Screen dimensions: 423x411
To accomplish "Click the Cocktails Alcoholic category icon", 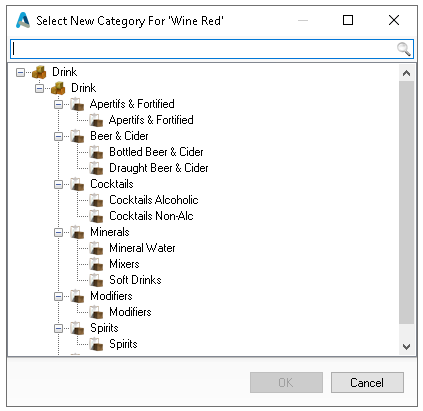I will pyautogui.click(x=96, y=200).
